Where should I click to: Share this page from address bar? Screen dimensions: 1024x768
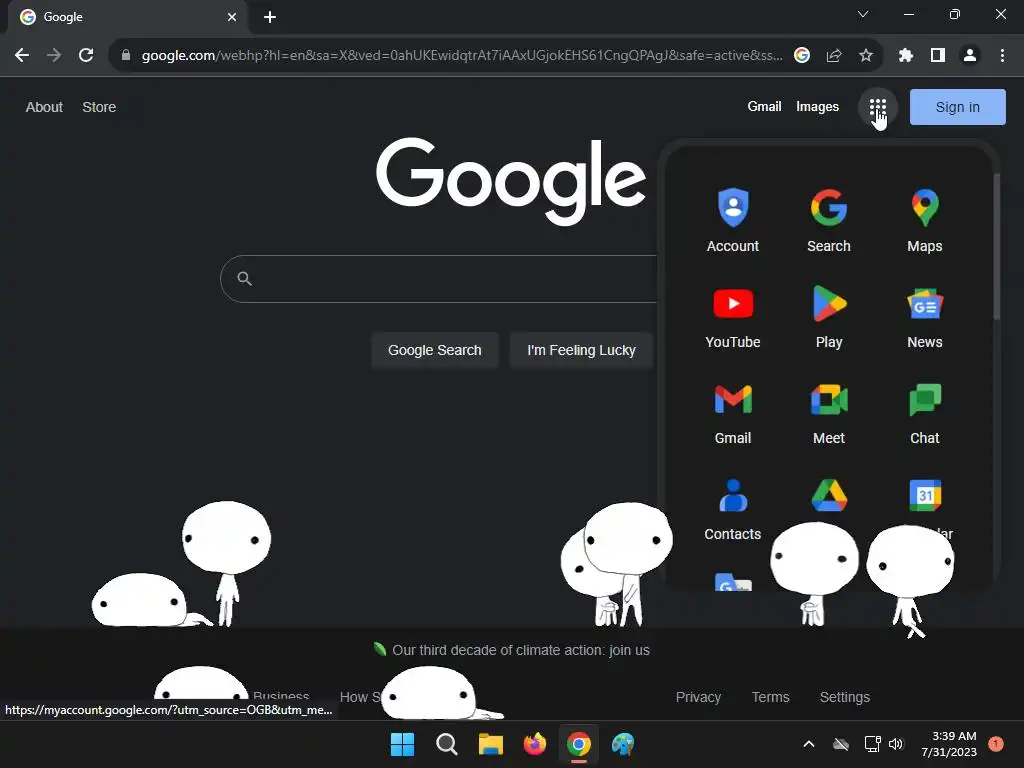[x=834, y=55]
